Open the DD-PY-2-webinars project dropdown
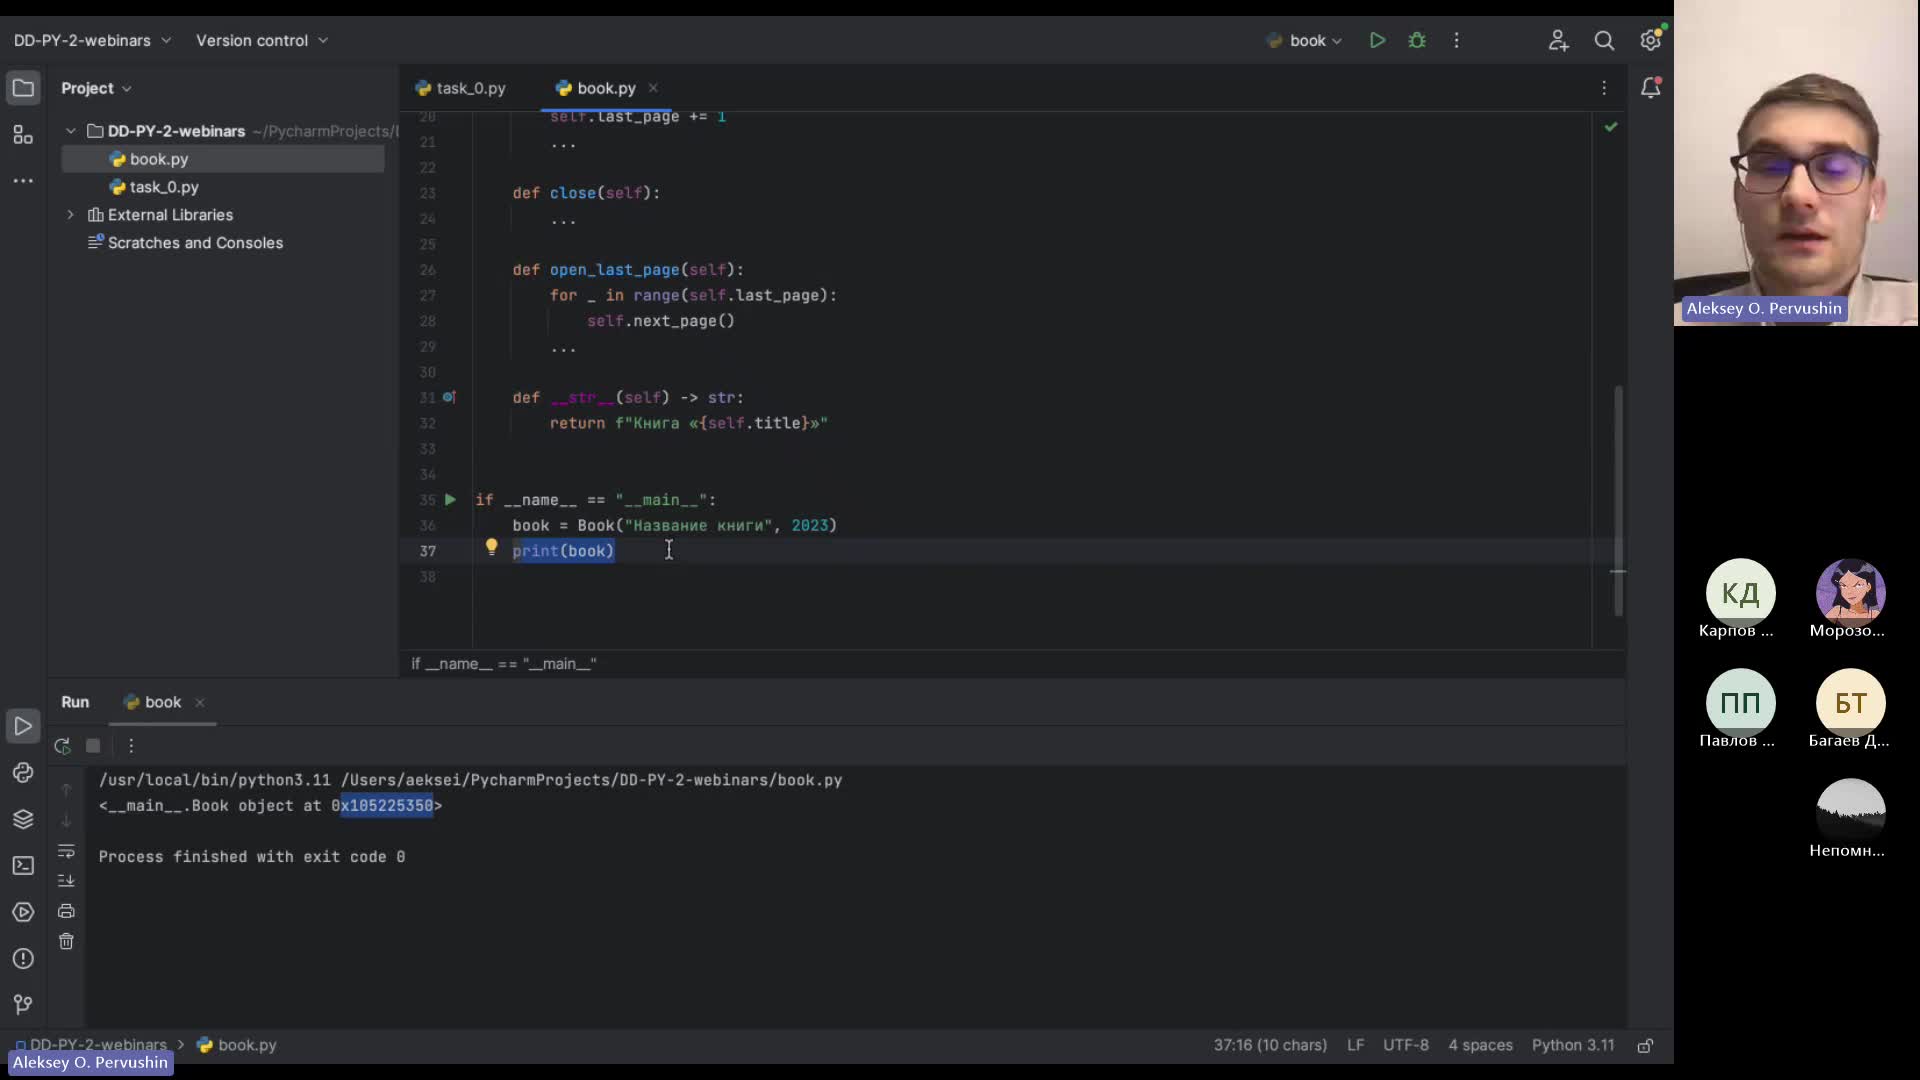 click(92, 40)
